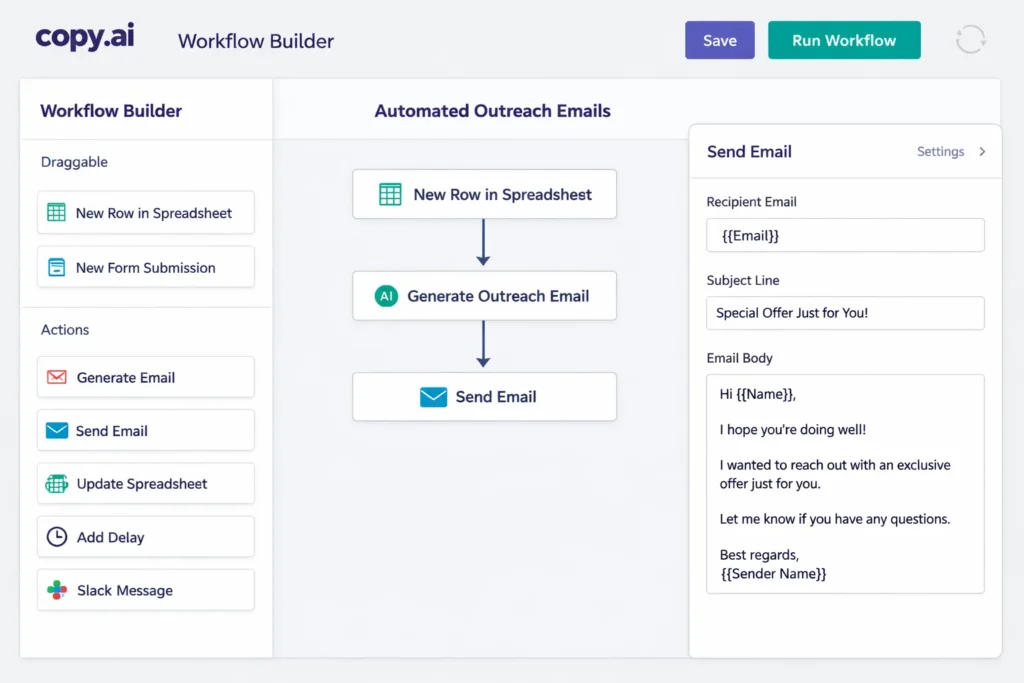
Task: Select the Send Email node on the canvas
Action: point(484,396)
